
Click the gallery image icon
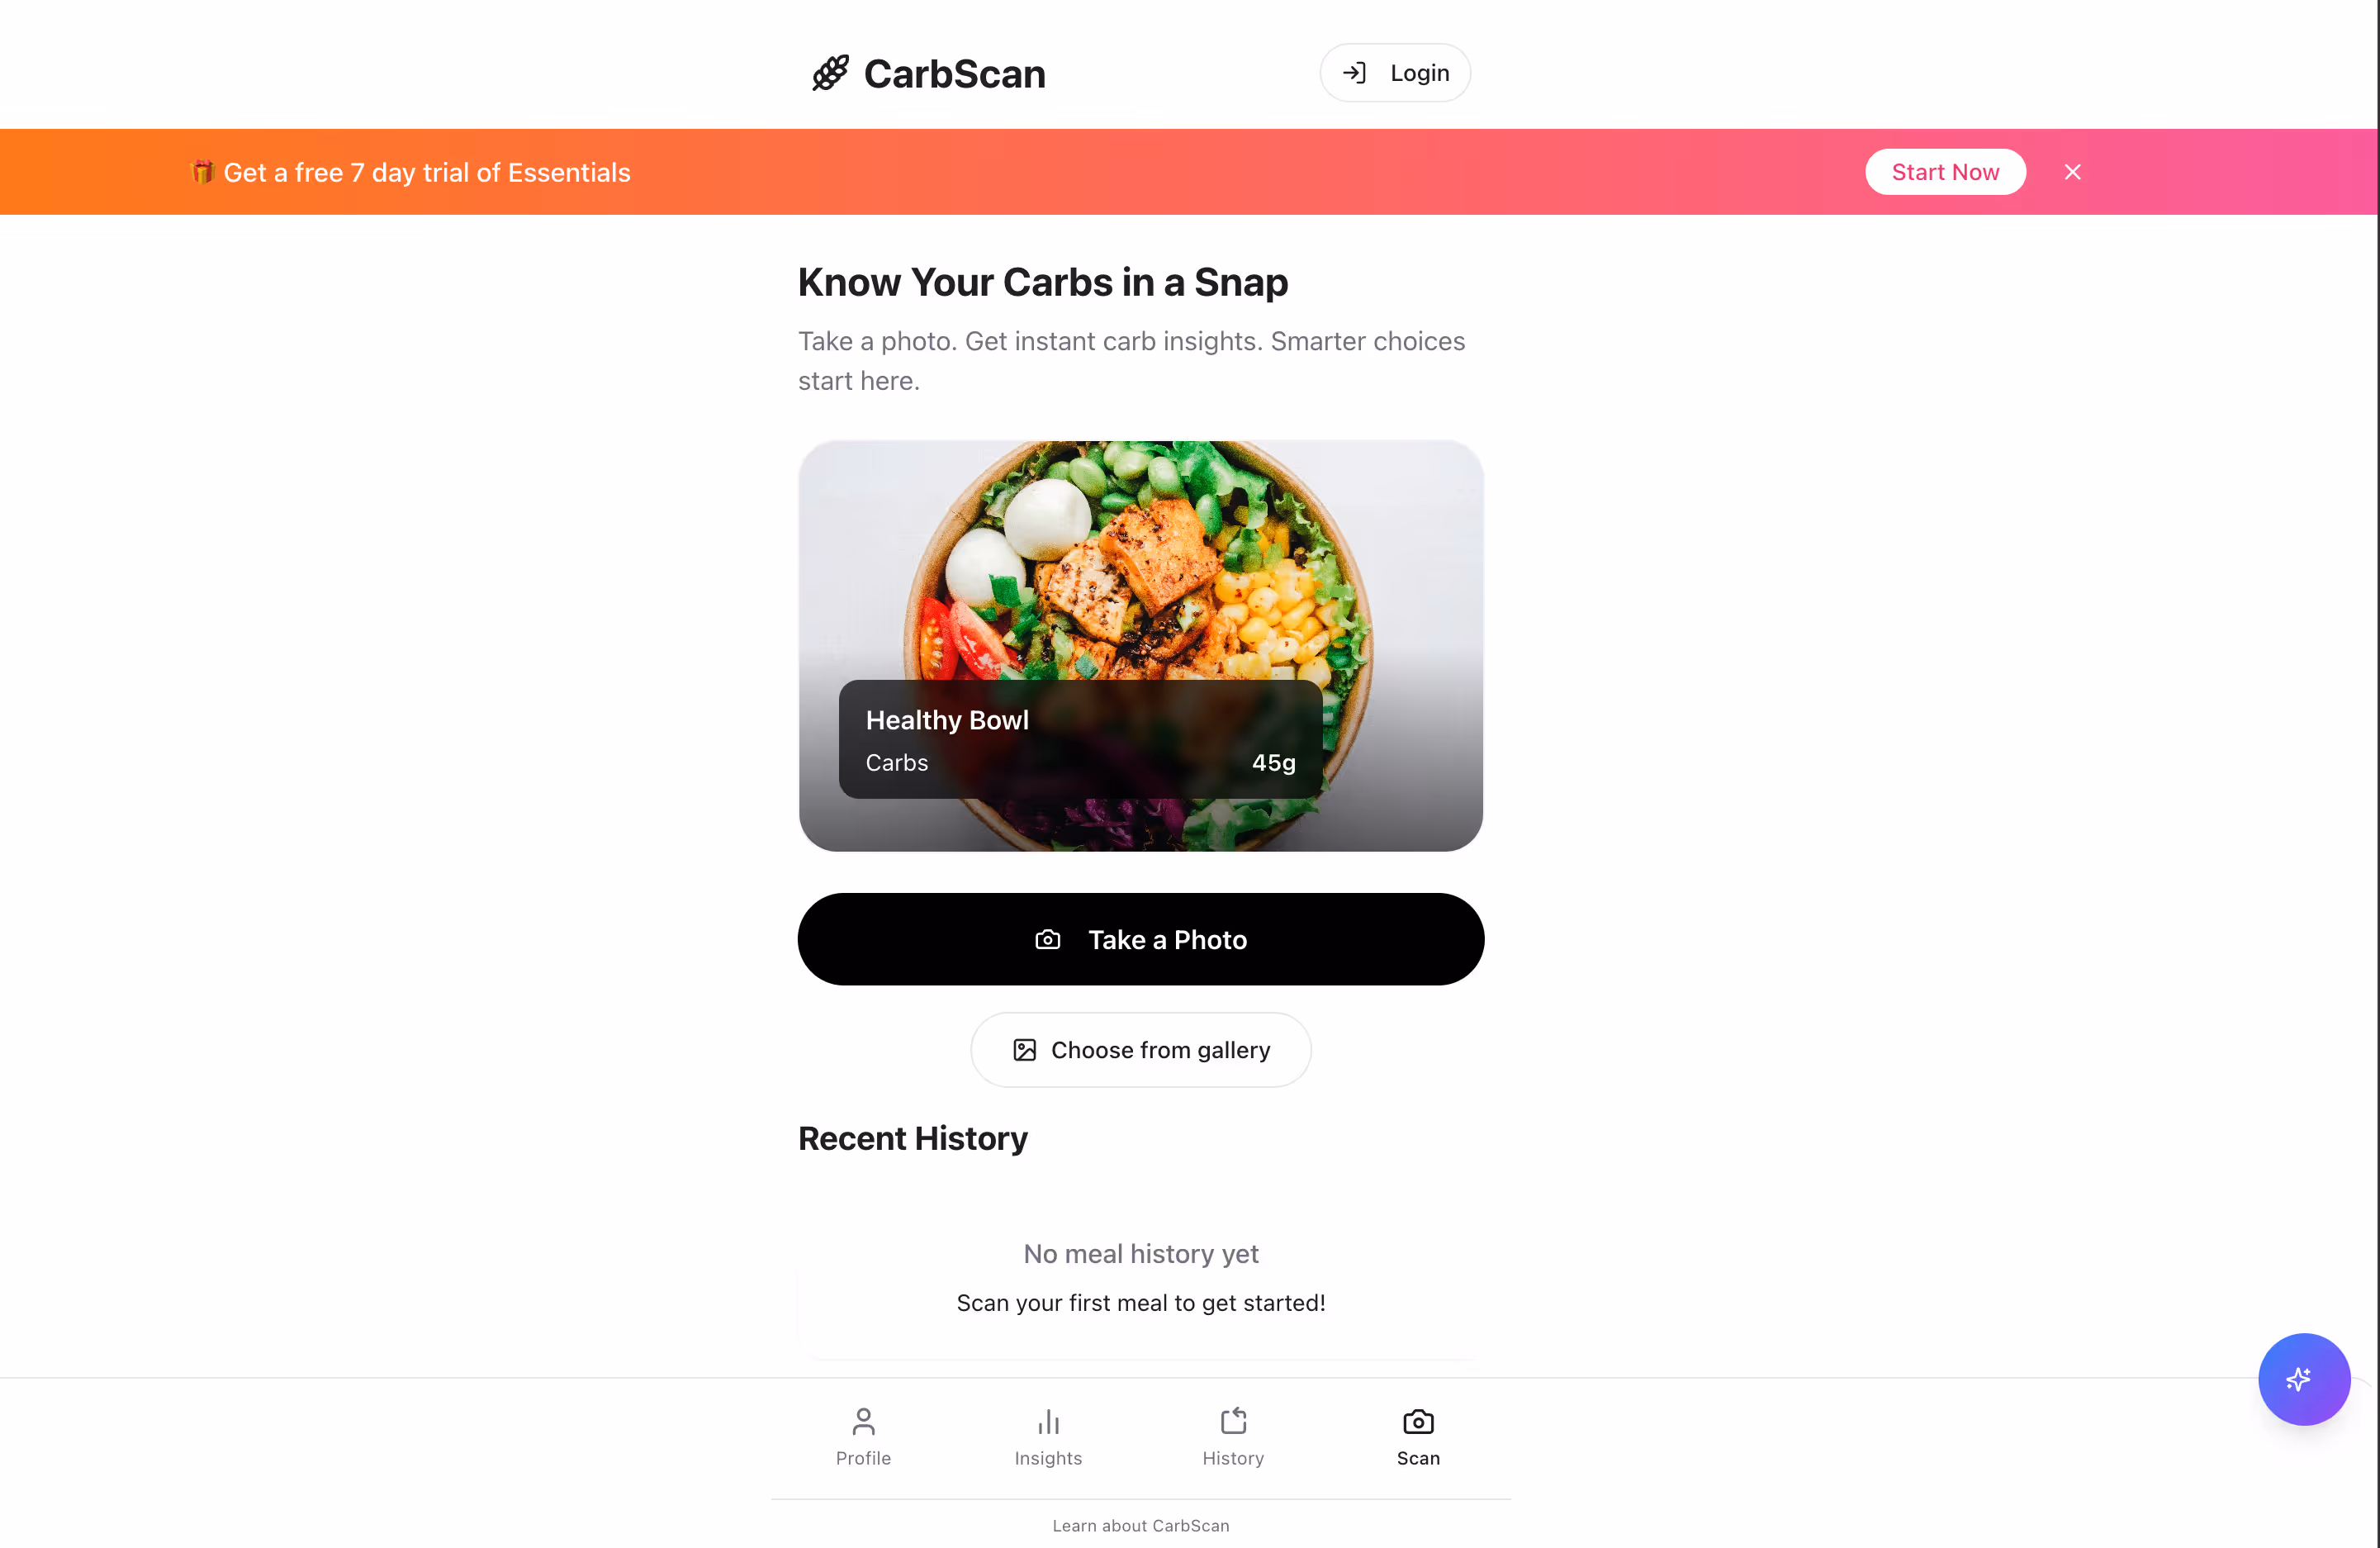tap(1024, 1050)
